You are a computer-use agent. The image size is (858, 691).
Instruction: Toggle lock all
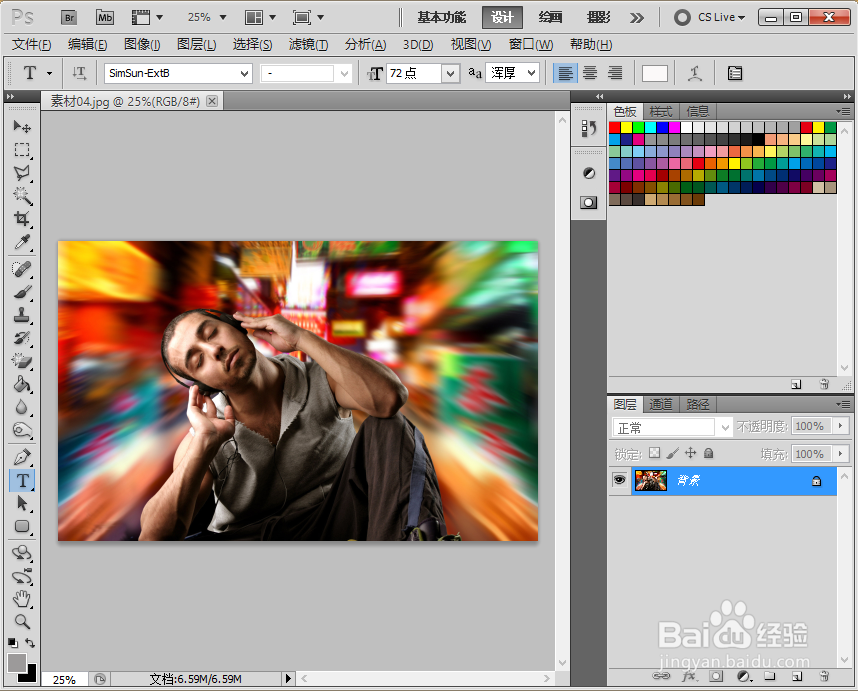coord(709,453)
